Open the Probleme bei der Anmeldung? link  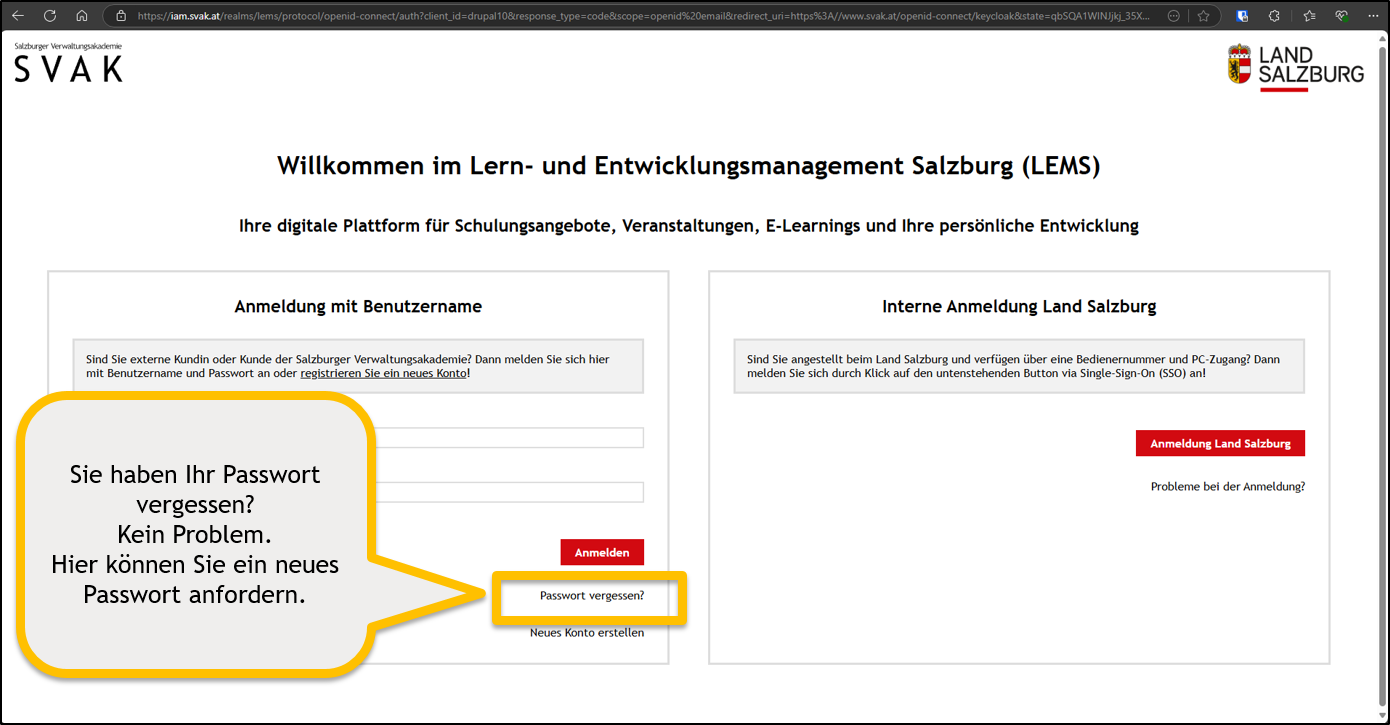[1228, 487]
